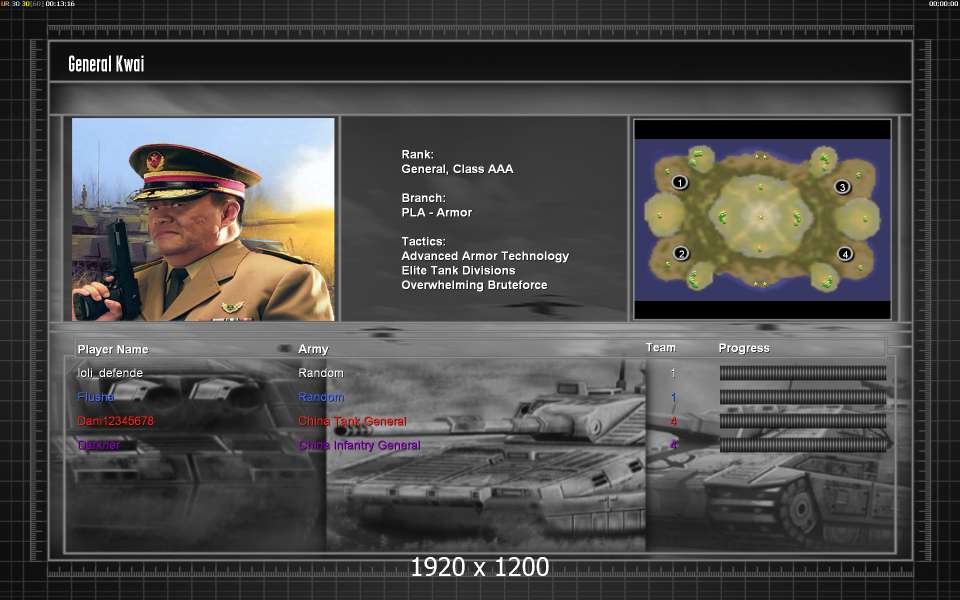The width and height of the screenshot is (960, 600).
Task: Click the "Team" column header
Action: pyautogui.click(x=661, y=348)
